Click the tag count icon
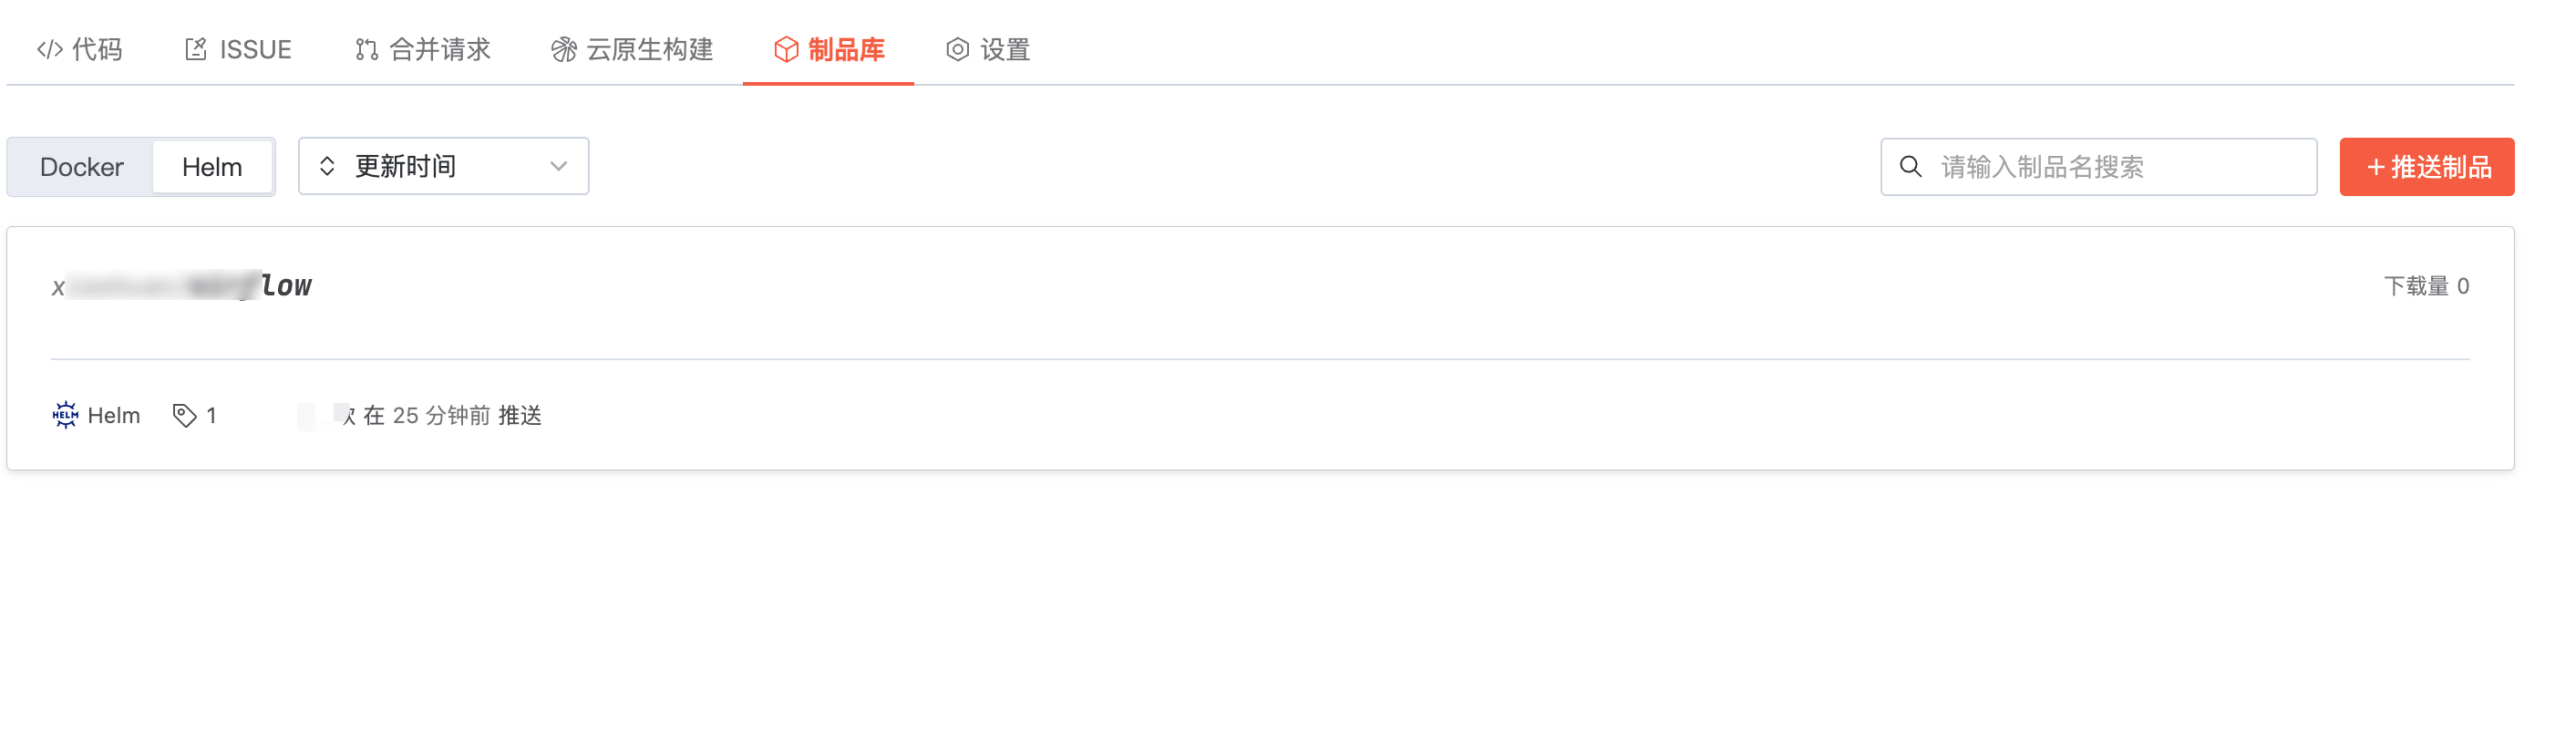Screen dimensions: 2576x755 184,415
